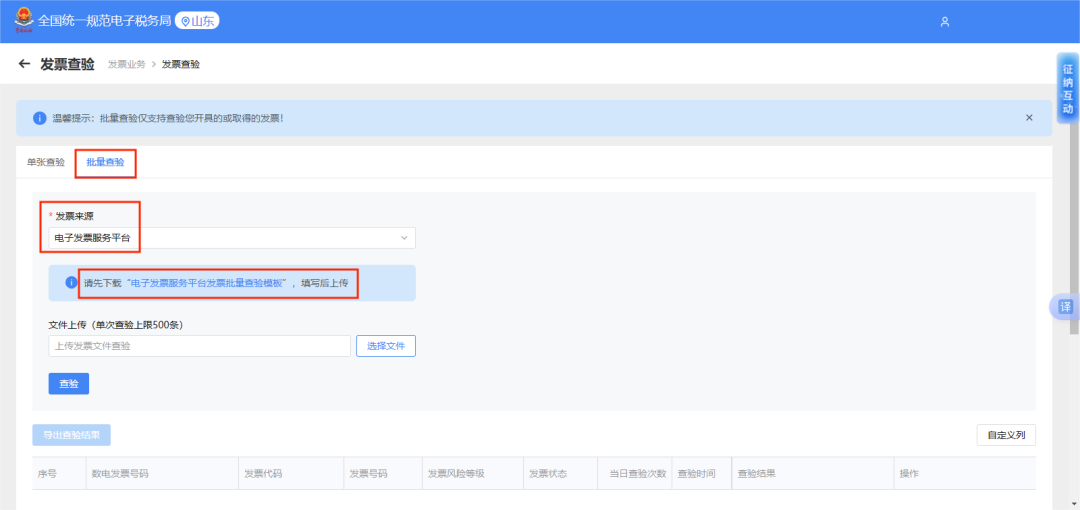Image resolution: width=1080 pixels, height=510 pixels.
Task: Click the 上传发票文件查验 input field
Action: [x=200, y=346]
